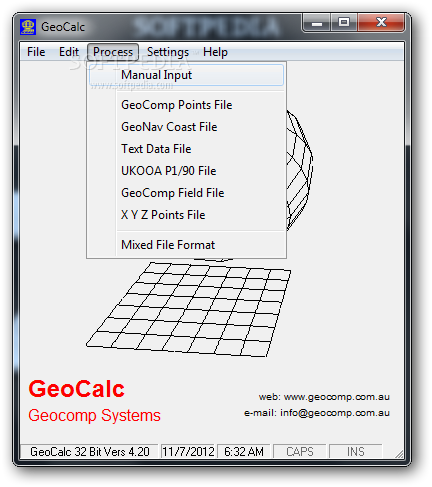The image size is (432, 487).
Task: Click the web address www.geocomp.com.au
Action: [337, 397]
